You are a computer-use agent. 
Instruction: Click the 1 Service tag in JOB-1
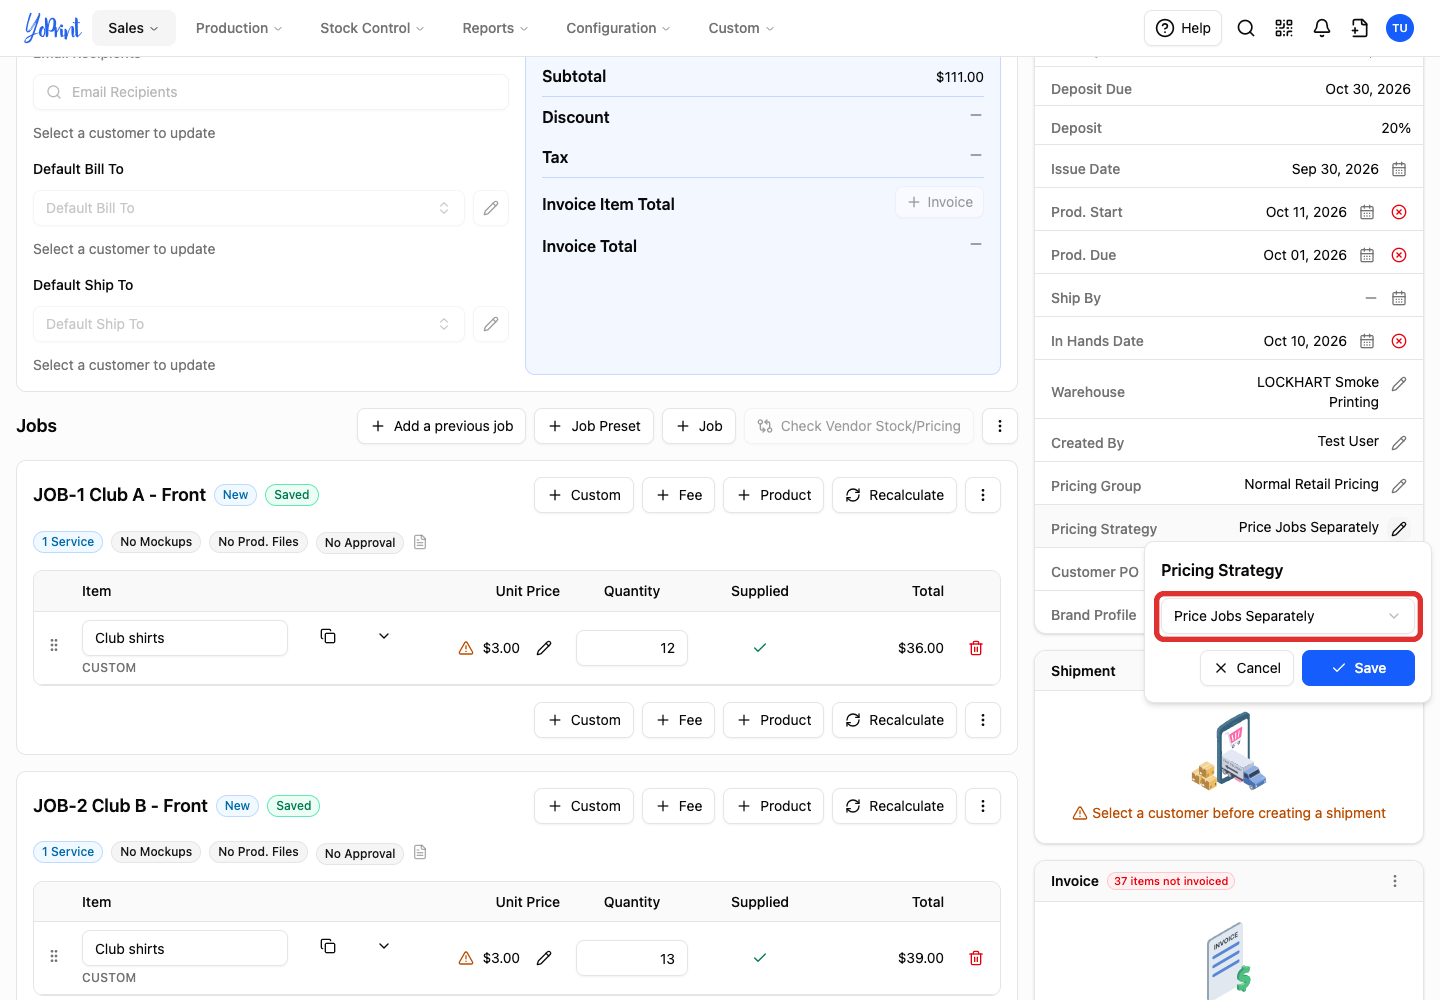pyautogui.click(x=68, y=542)
